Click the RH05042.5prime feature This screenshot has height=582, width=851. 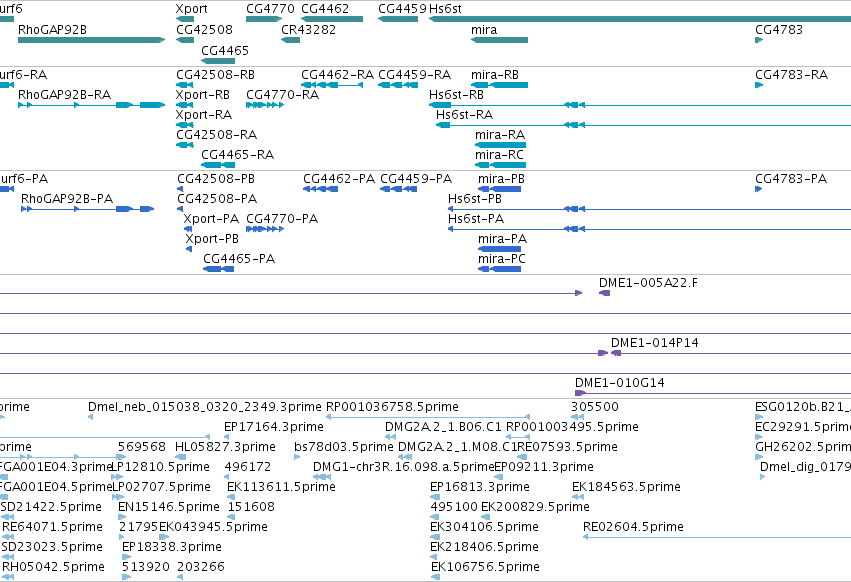(x=8, y=578)
